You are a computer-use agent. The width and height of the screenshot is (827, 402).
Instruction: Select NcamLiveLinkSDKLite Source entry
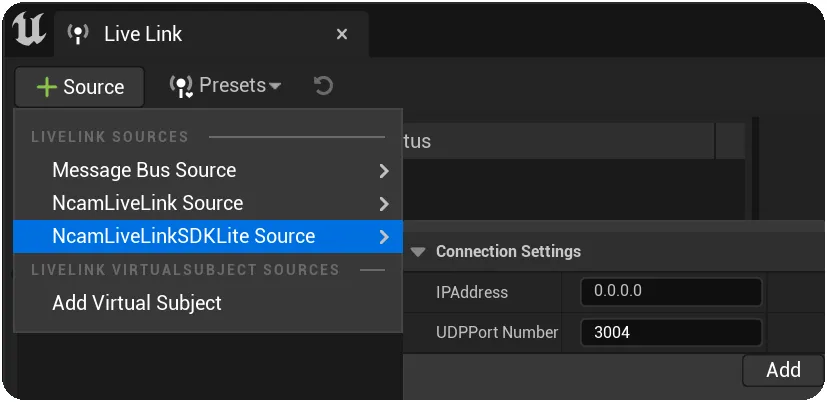pos(208,236)
